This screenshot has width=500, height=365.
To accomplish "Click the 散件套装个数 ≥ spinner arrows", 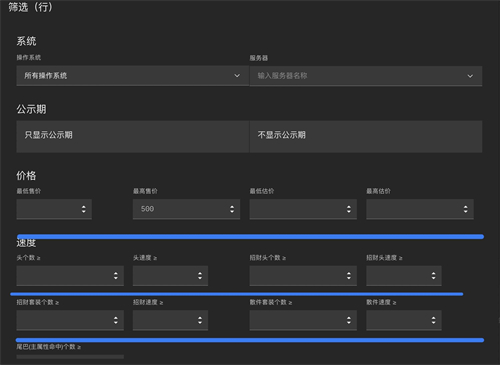I will tap(349, 320).
